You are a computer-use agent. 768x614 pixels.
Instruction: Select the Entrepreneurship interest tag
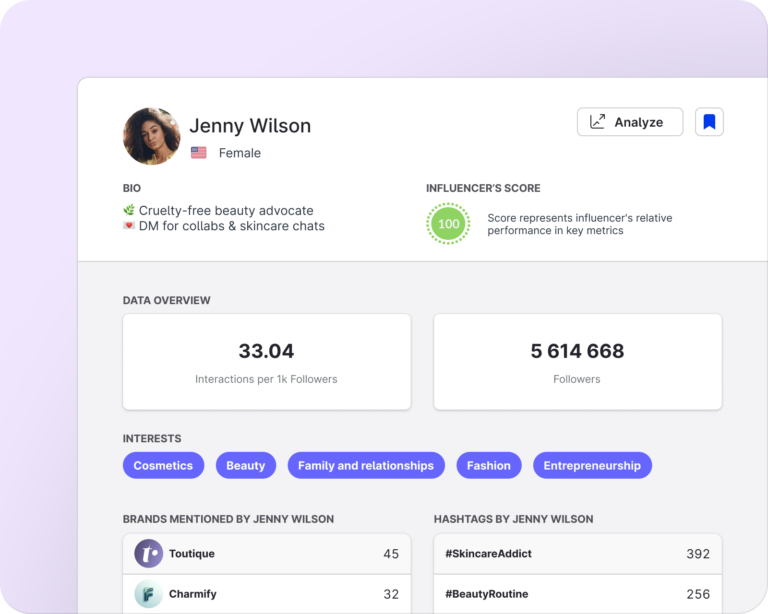pyautogui.click(x=592, y=465)
